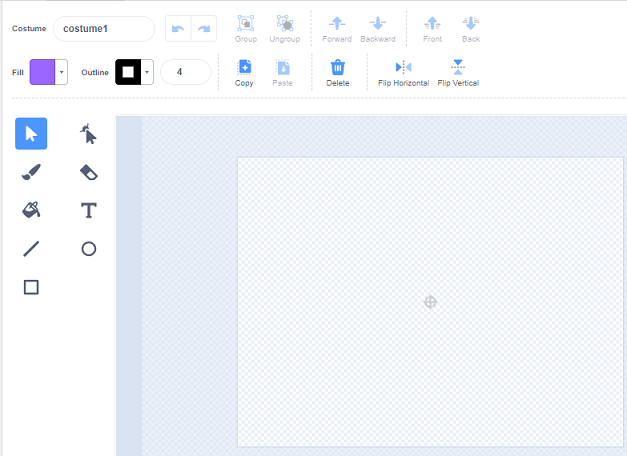Image resolution: width=627 pixels, height=456 pixels.
Task: Expand the Outline color dropdown arrow
Action: pos(147,72)
